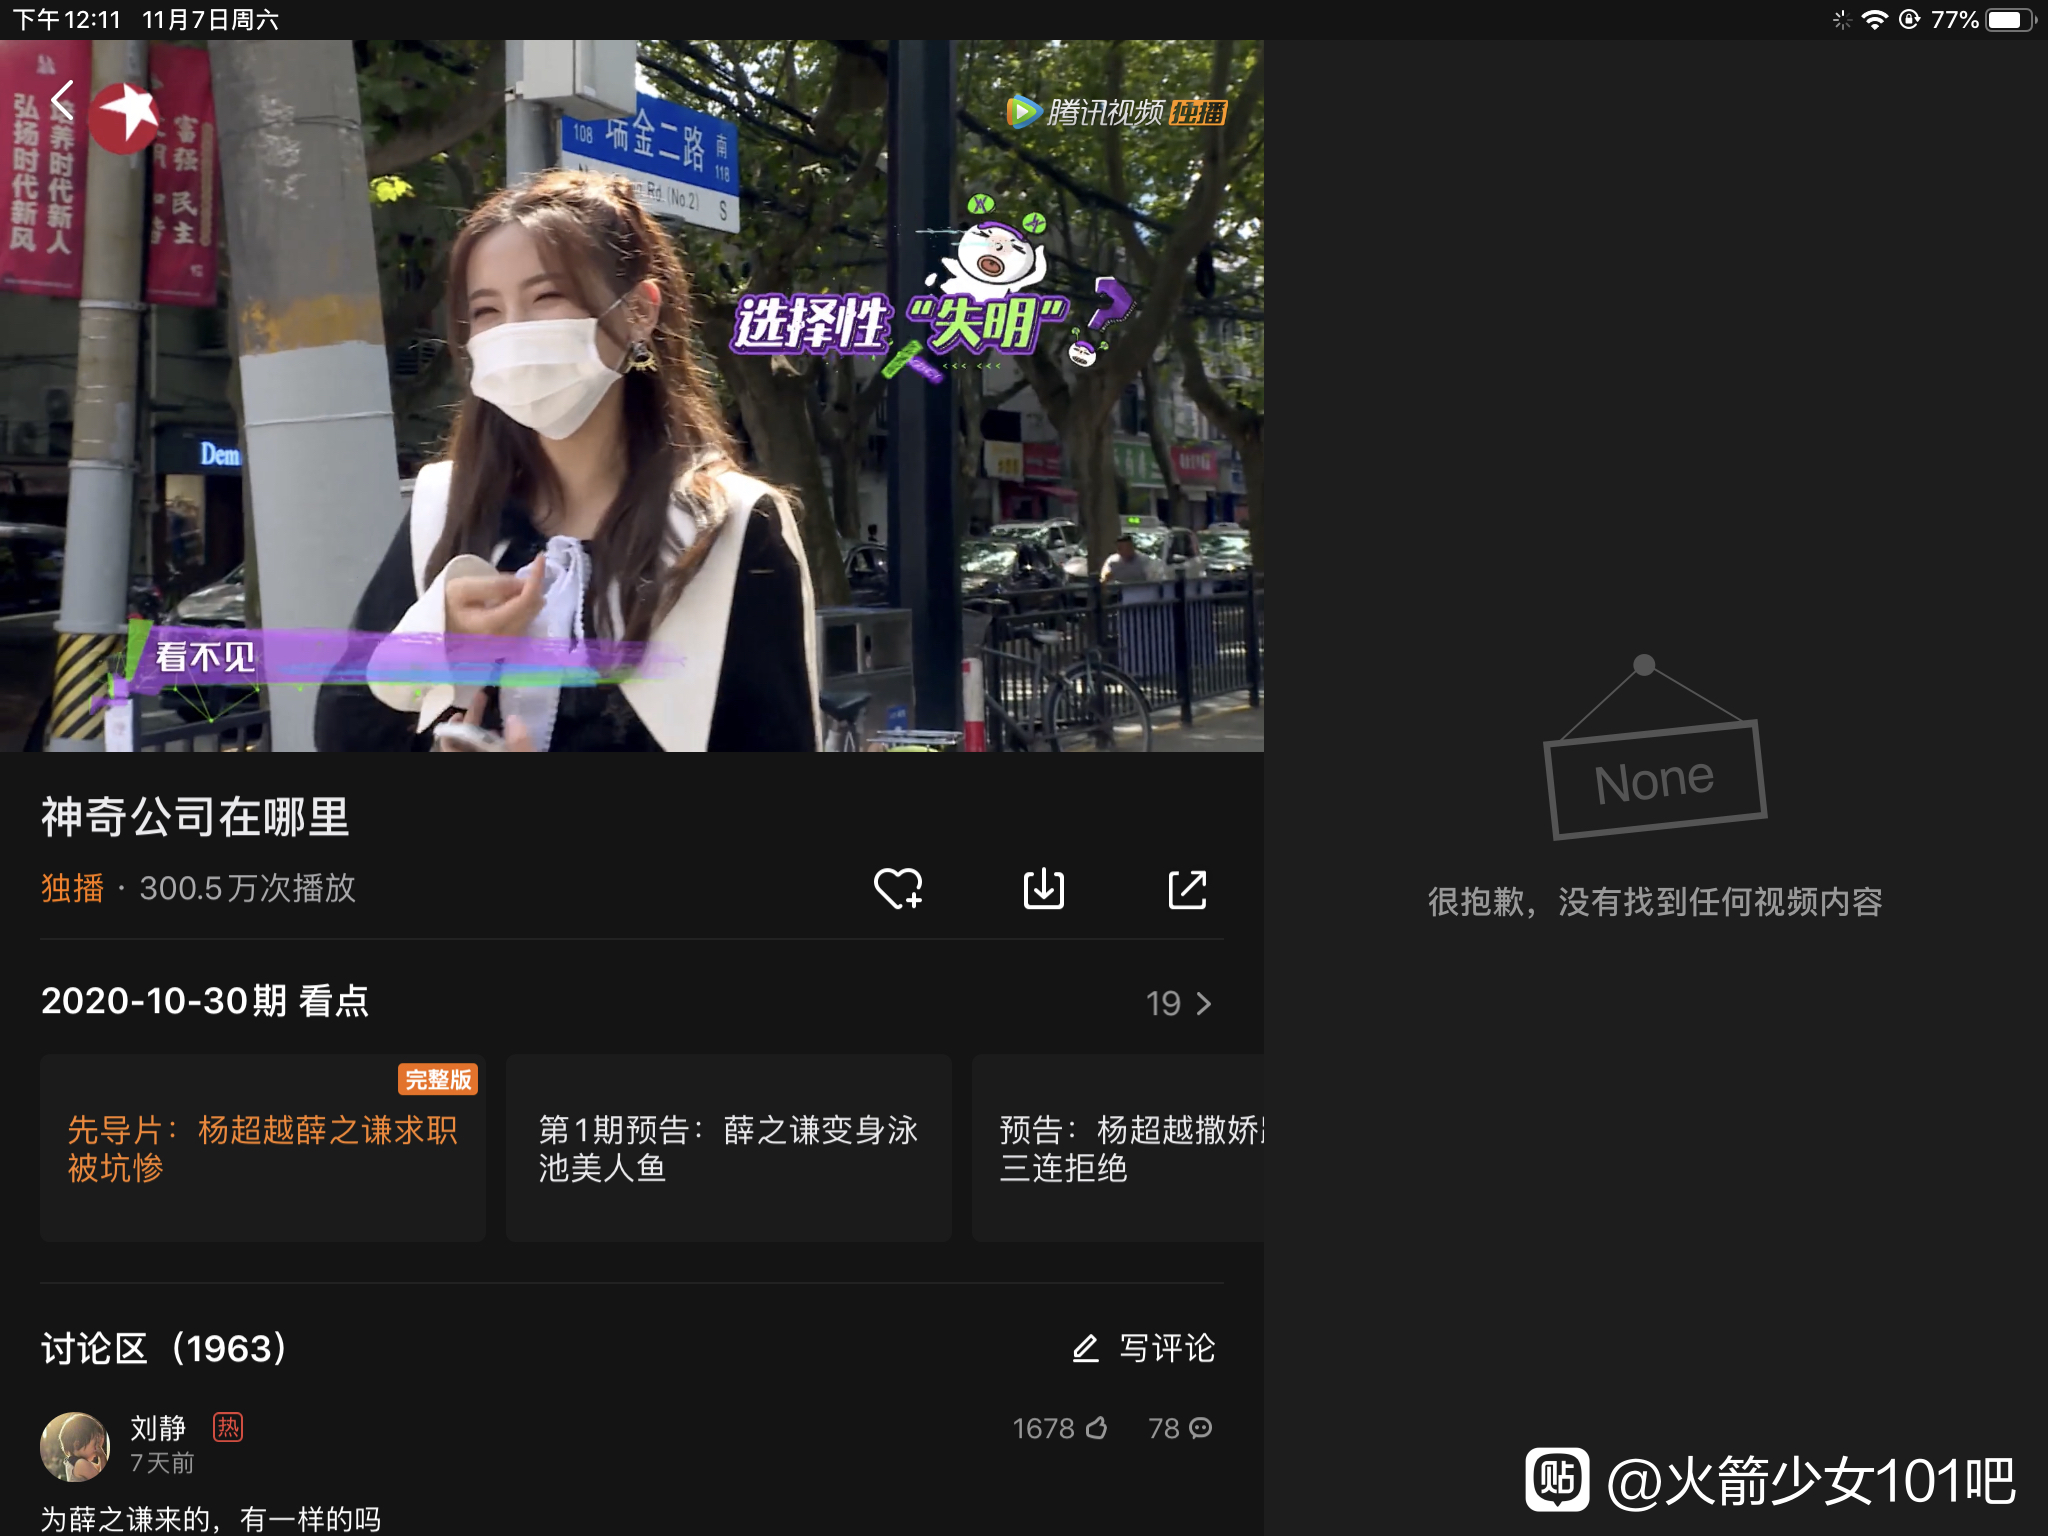The height and width of the screenshot is (1536, 2048).
Task: Tap the Wi-Fi status bar icon
Action: (x=1874, y=20)
